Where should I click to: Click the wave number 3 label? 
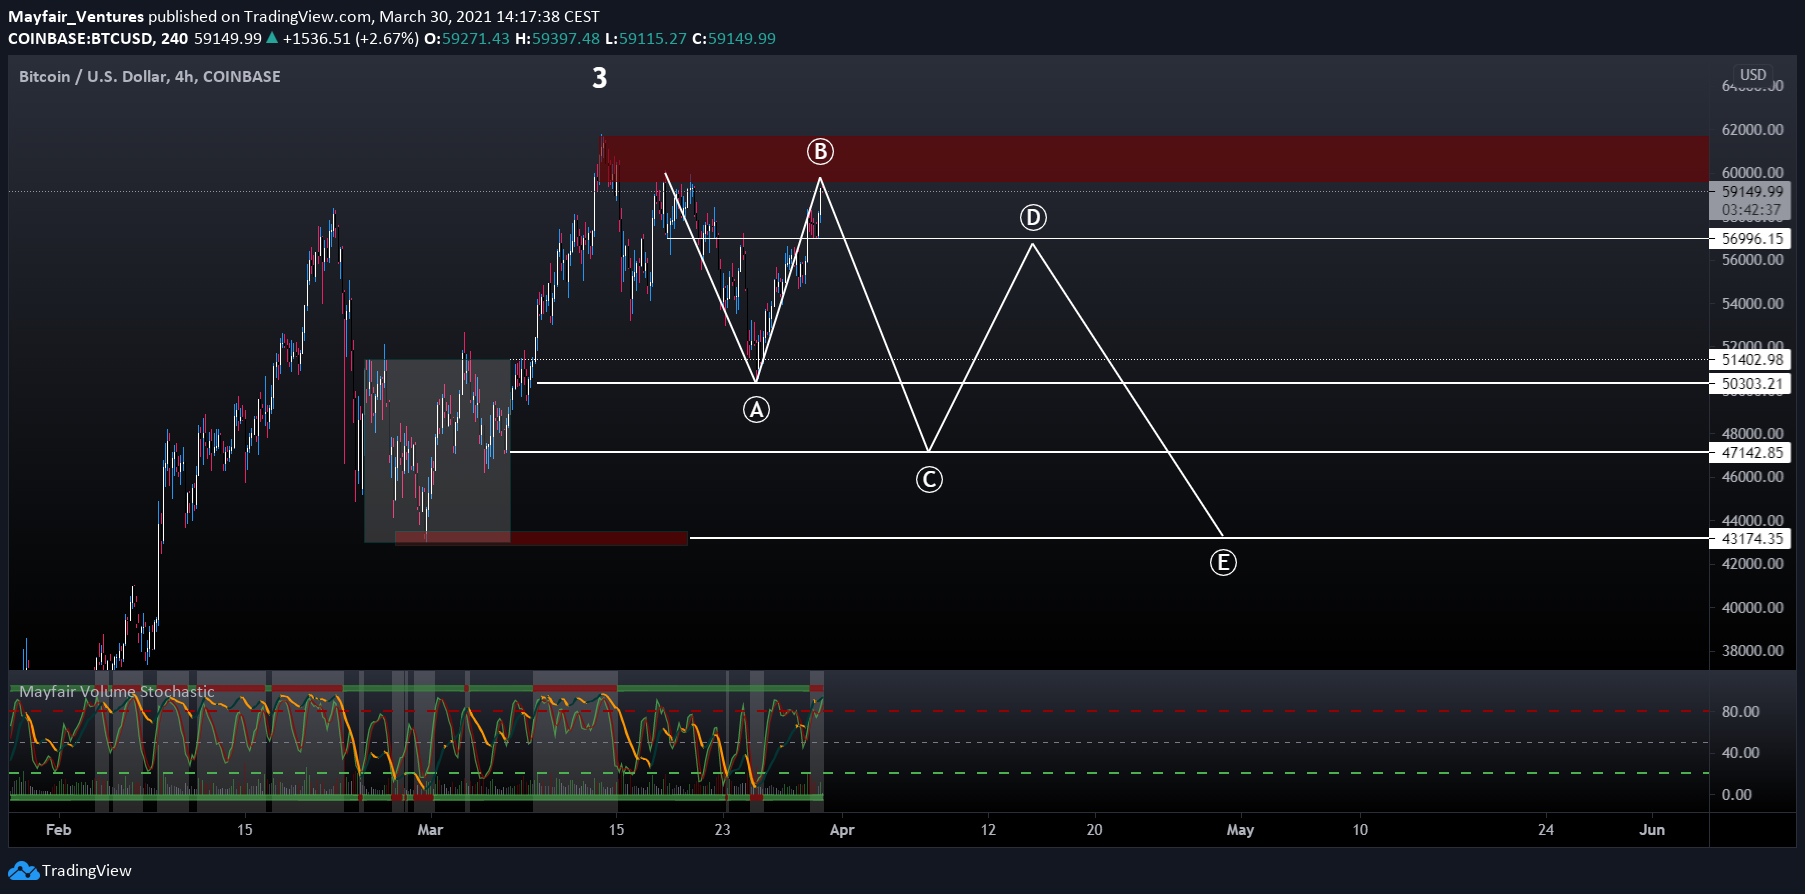pos(599,78)
